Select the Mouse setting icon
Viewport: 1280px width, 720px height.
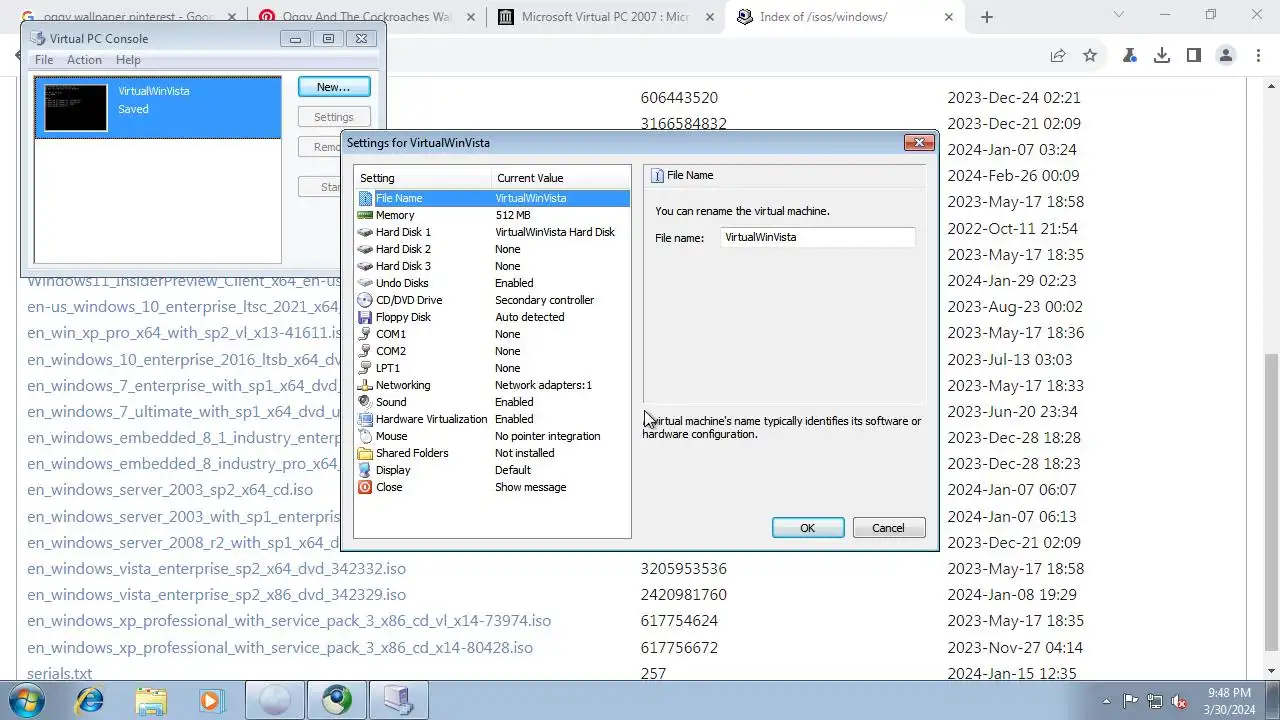pos(365,436)
